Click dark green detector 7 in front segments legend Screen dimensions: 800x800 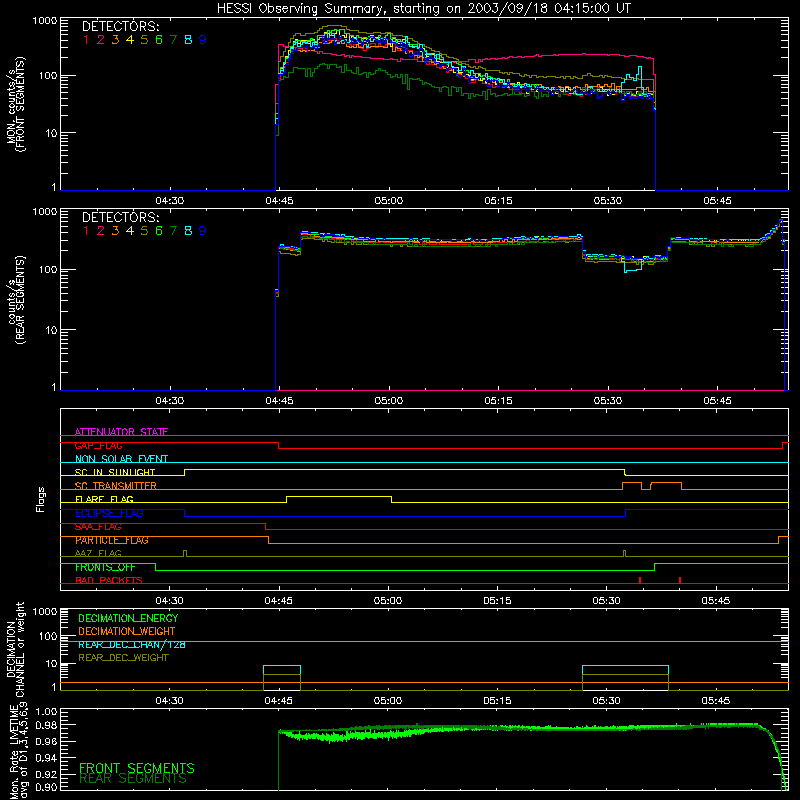pyautogui.click(x=173, y=40)
